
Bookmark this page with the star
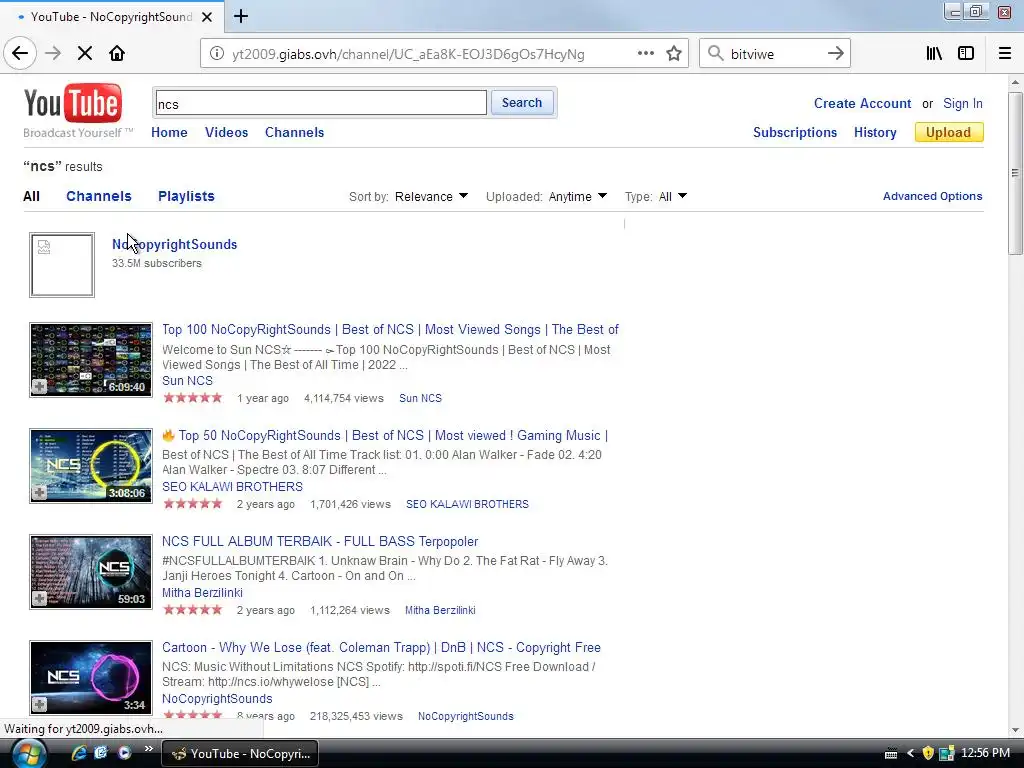[674, 54]
